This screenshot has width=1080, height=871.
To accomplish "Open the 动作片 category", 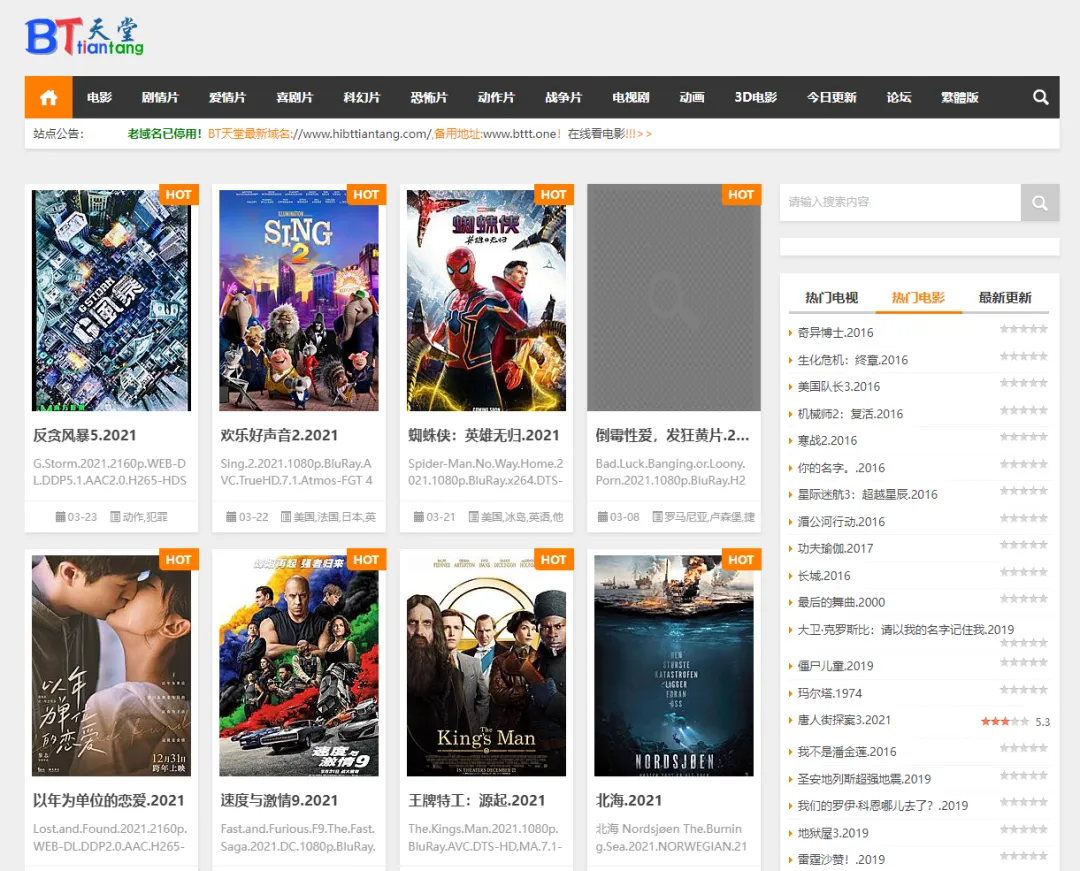I will [x=497, y=97].
